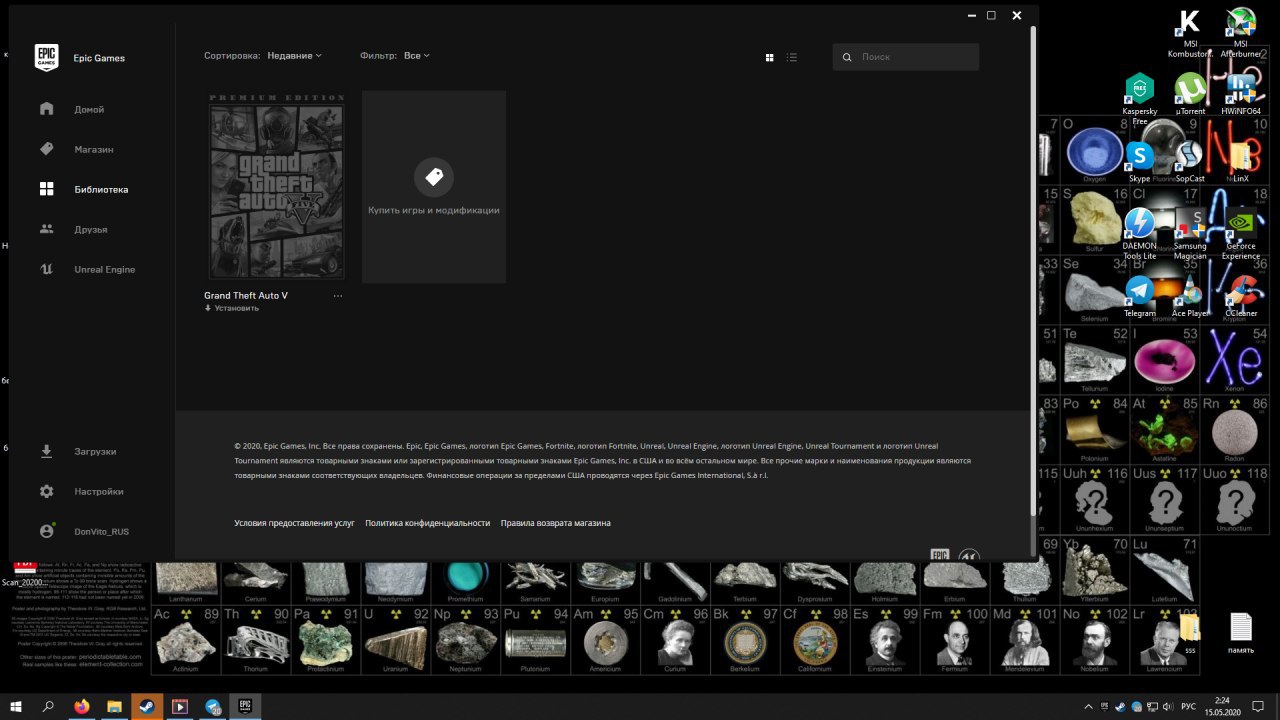Open Steam from the taskbar
Screen dimensions: 1280x720
tap(147, 706)
